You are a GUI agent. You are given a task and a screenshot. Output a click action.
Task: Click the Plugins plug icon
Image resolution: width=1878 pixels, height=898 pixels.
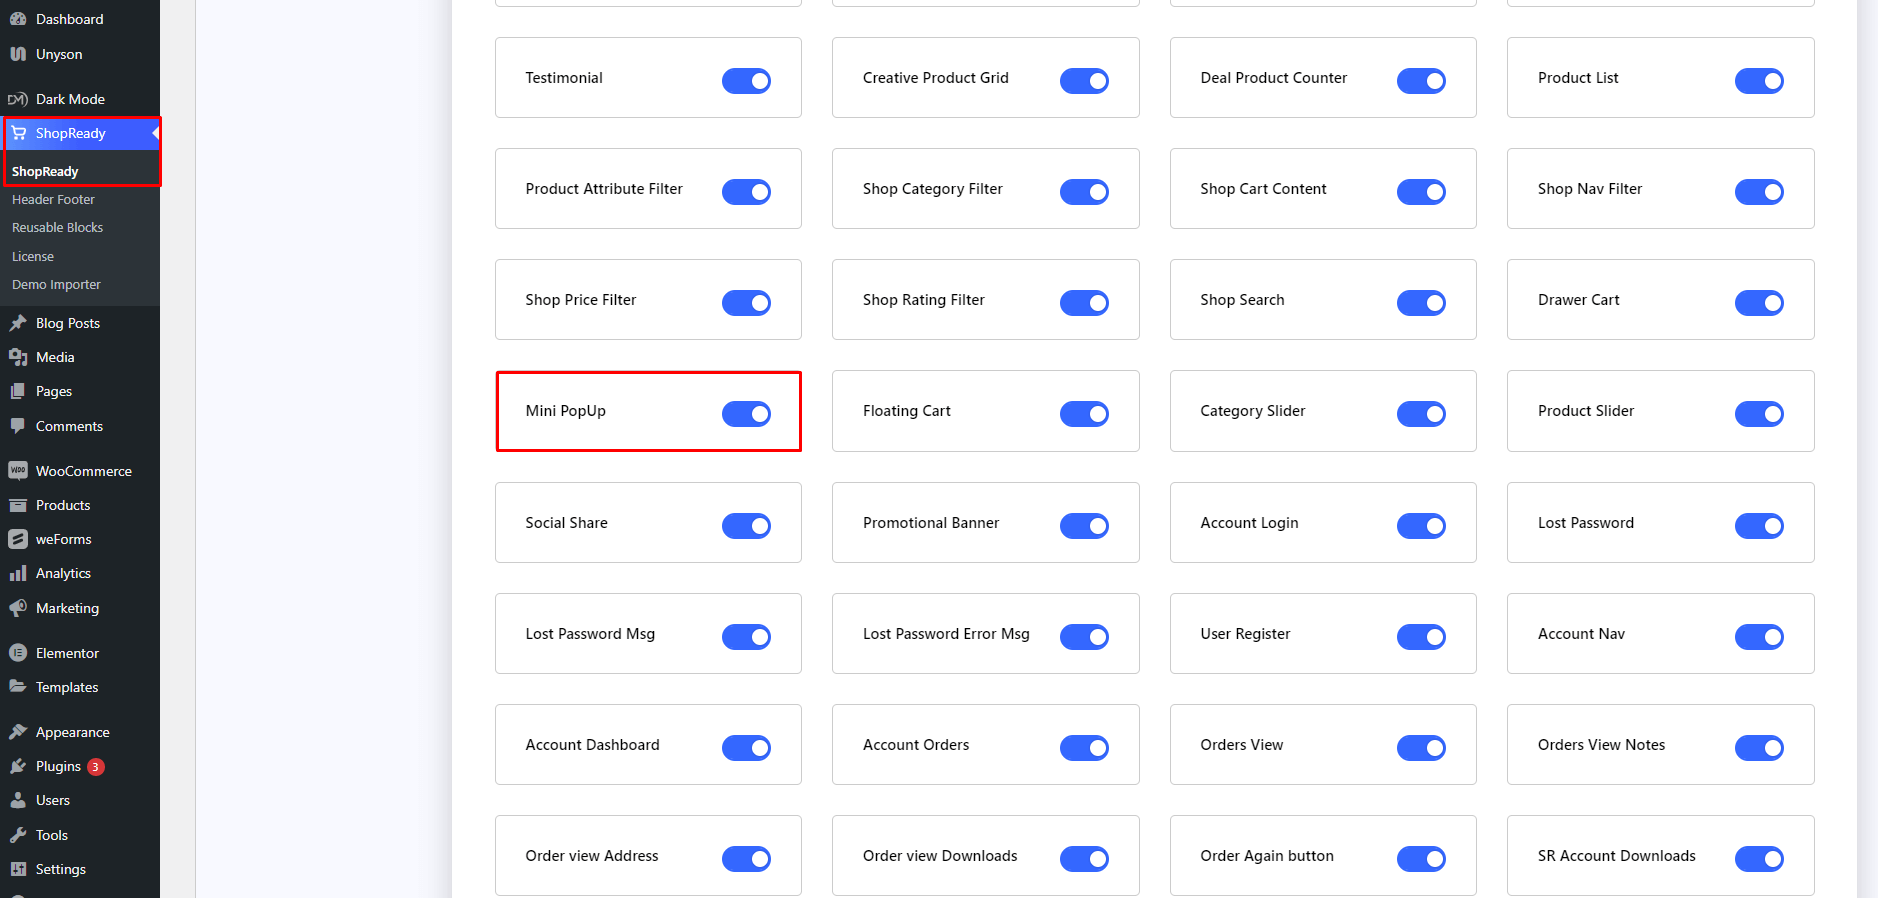coord(18,766)
